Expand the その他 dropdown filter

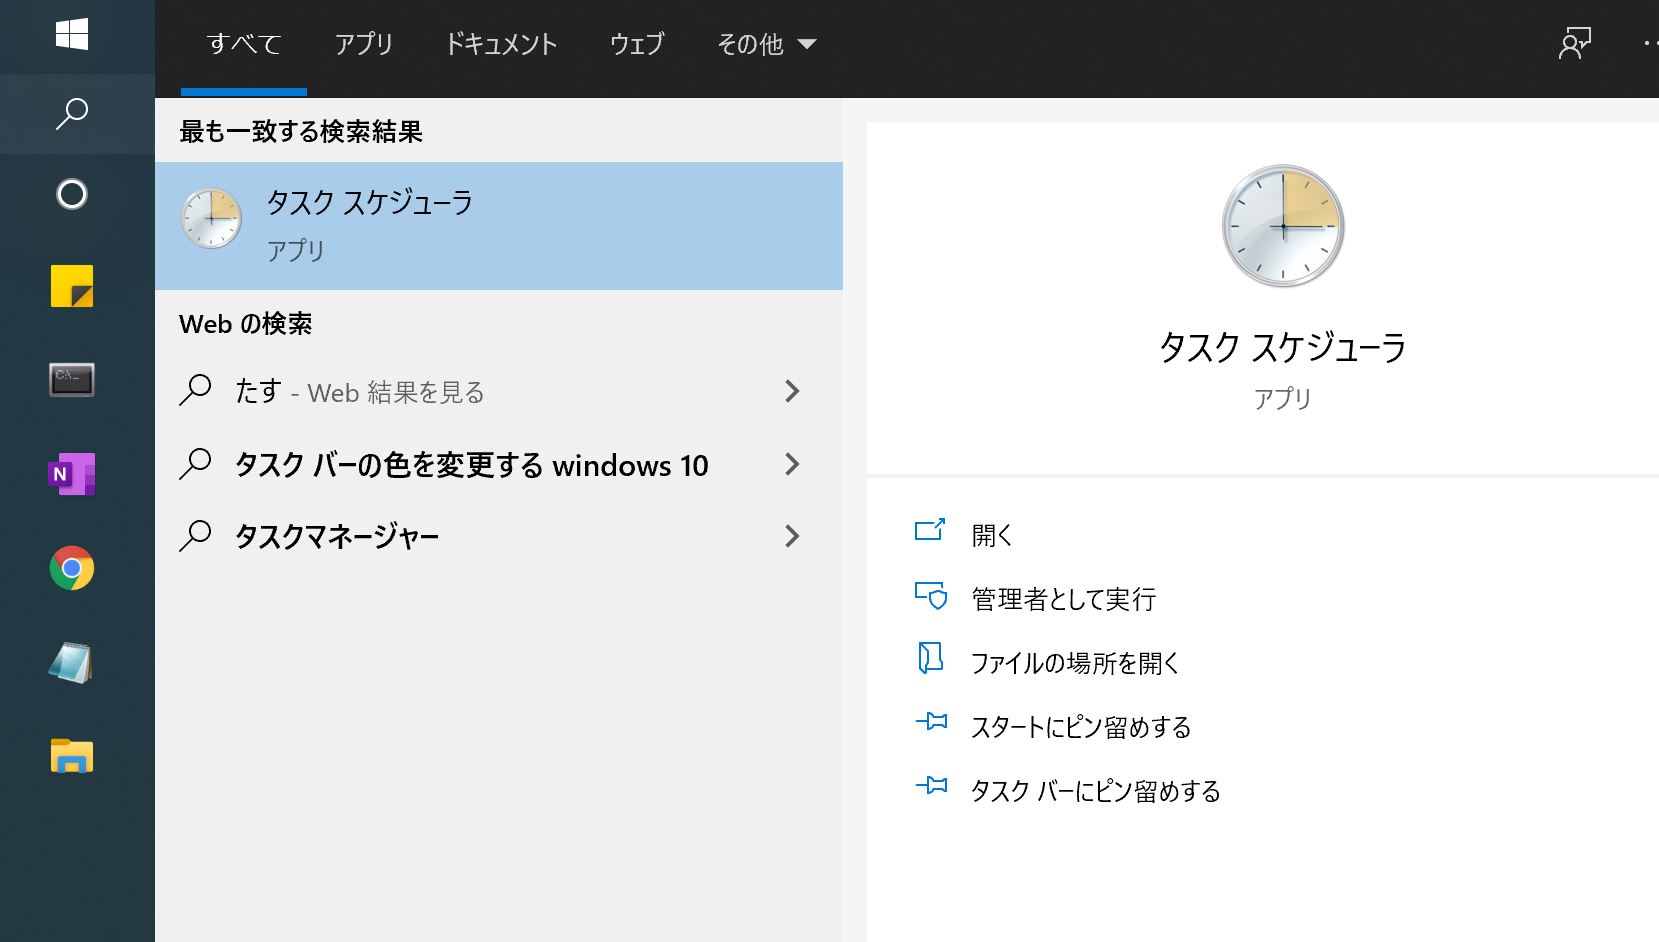(766, 44)
